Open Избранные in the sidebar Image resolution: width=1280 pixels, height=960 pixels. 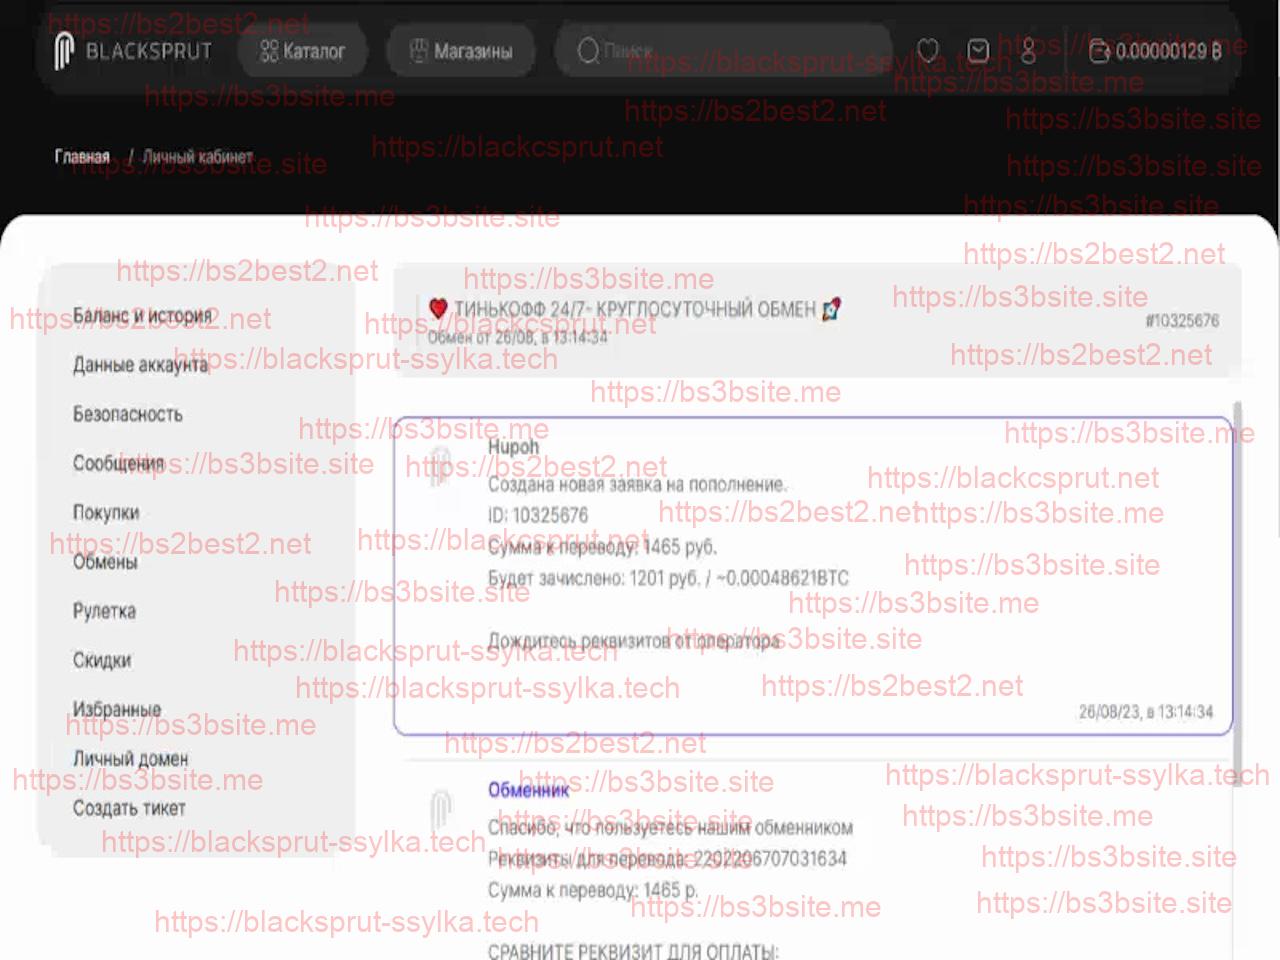click(x=116, y=709)
